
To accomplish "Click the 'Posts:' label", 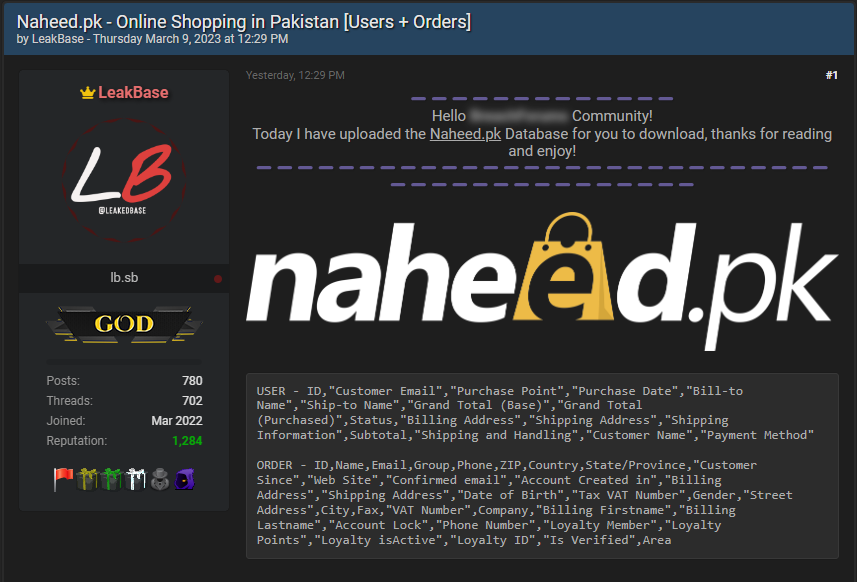I will [x=63, y=381].
